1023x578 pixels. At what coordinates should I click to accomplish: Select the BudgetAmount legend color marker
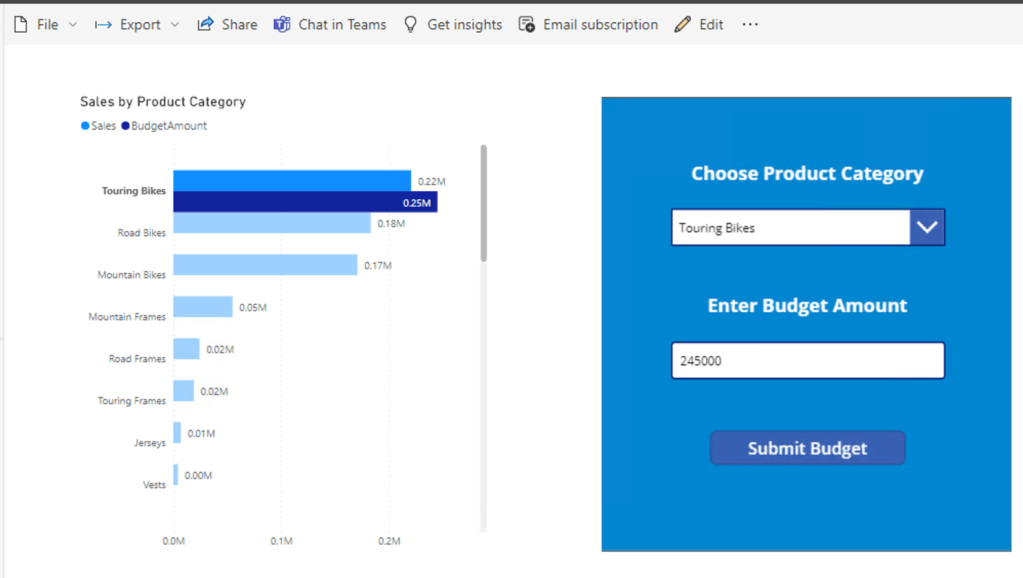[x=125, y=126]
